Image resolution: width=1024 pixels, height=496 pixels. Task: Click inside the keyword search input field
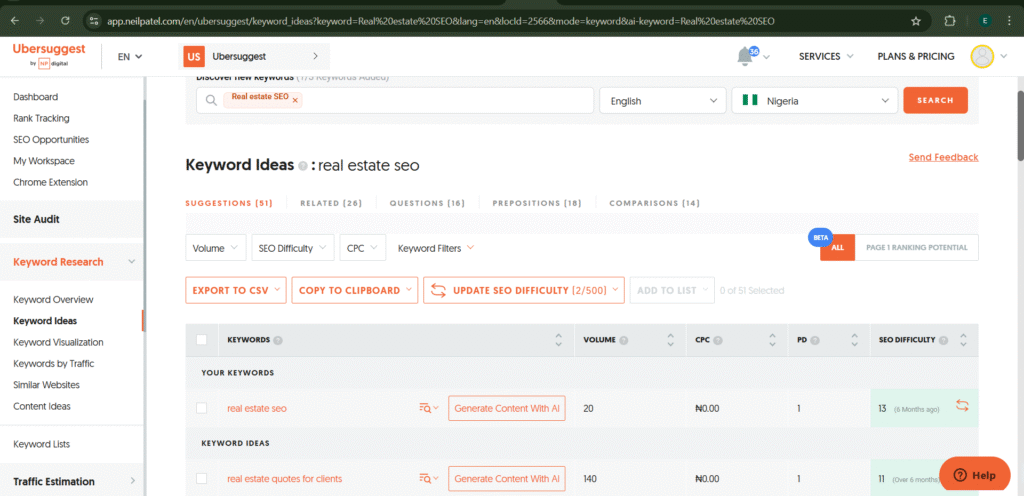click(394, 101)
